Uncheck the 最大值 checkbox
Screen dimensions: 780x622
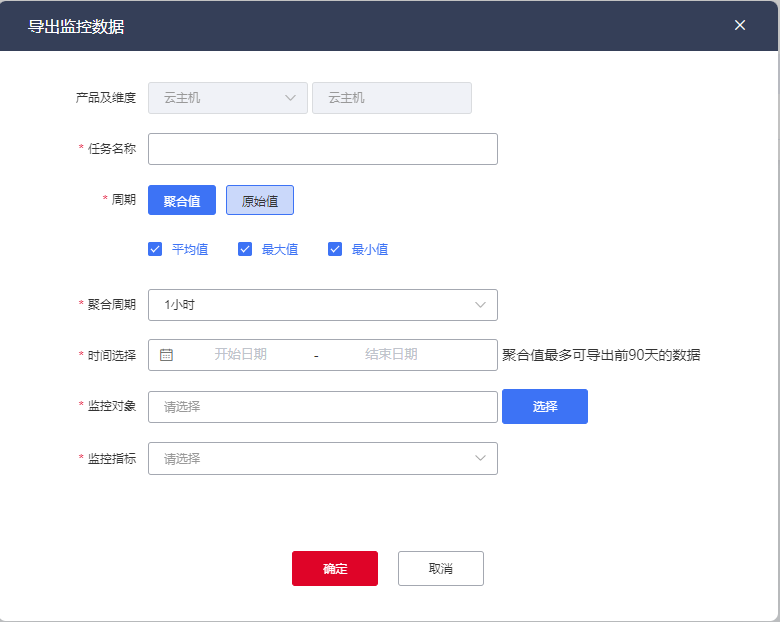pos(245,249)
